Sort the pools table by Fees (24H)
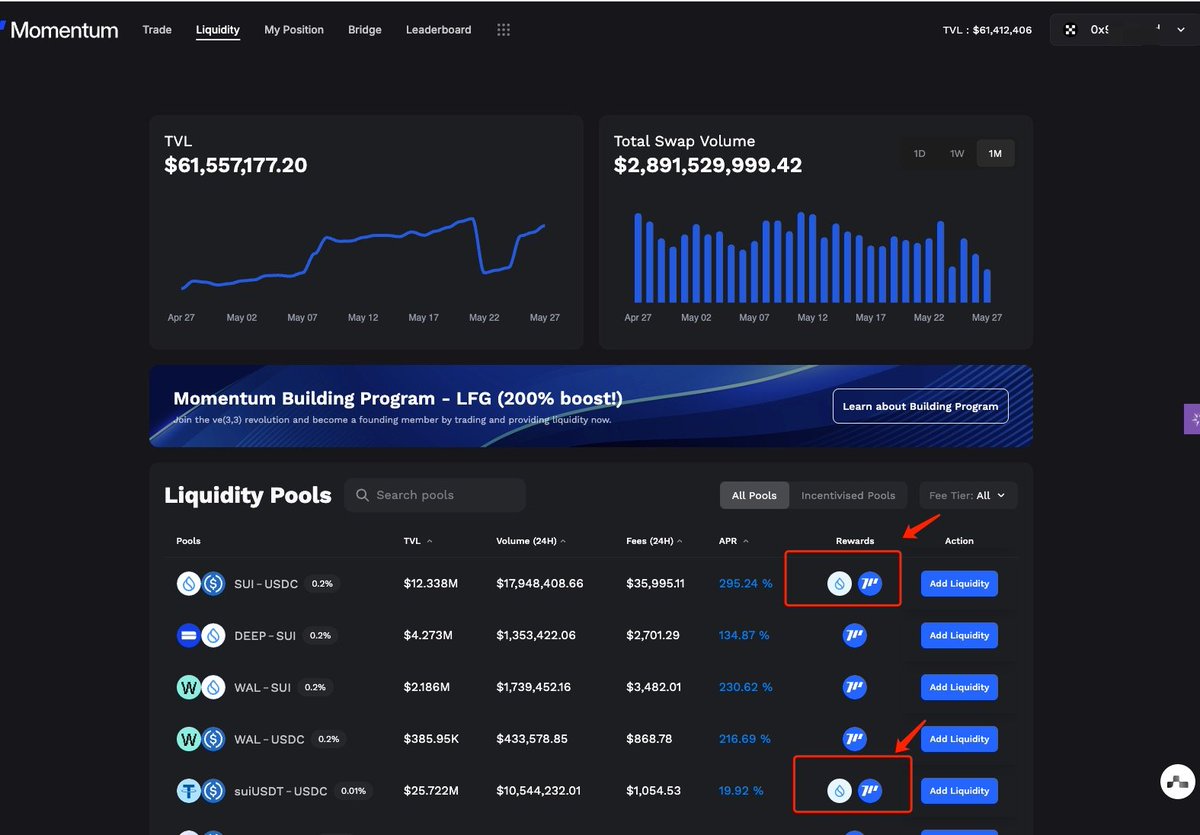 (x=654, y=541)
